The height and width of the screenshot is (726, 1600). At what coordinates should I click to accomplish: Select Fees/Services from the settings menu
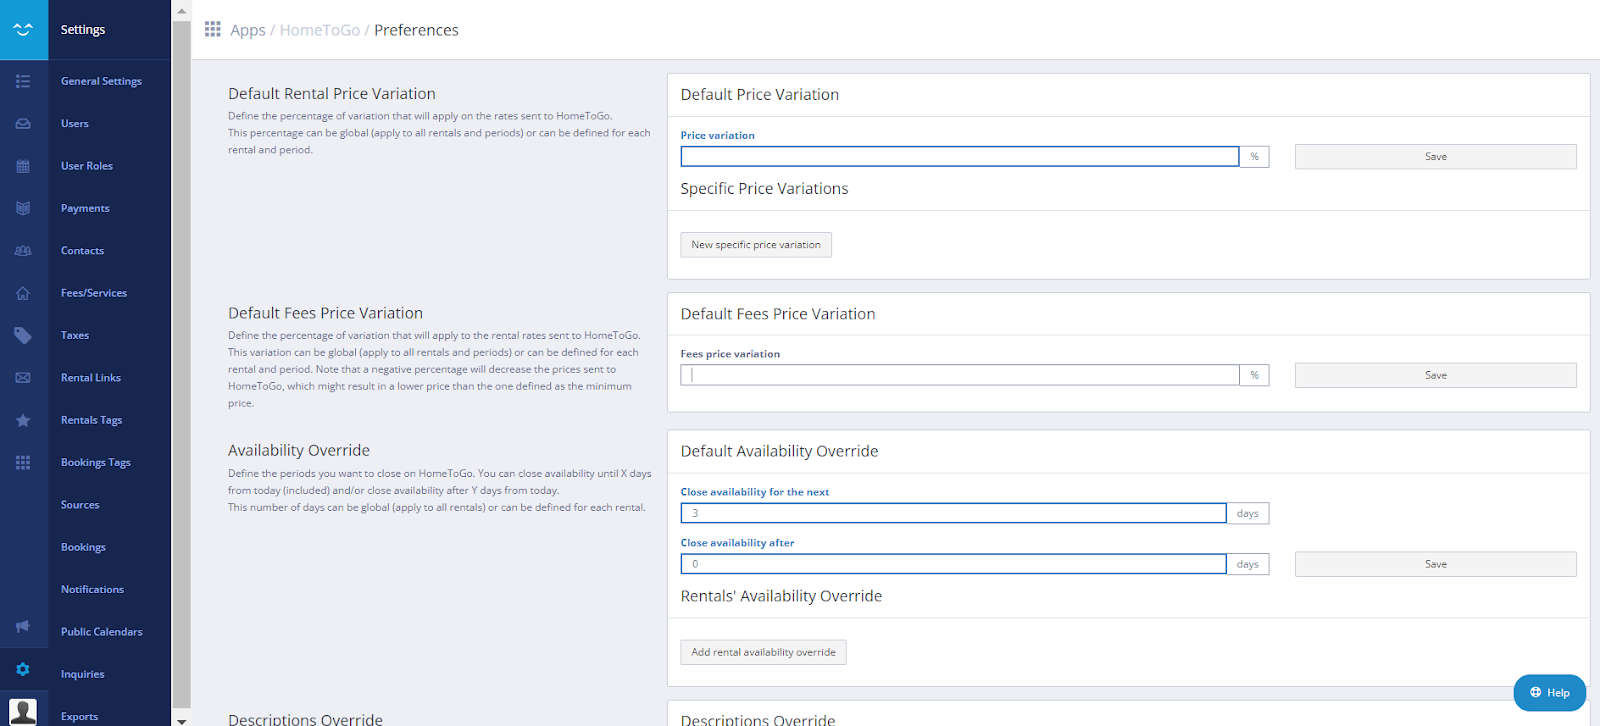tap(94, 293)
